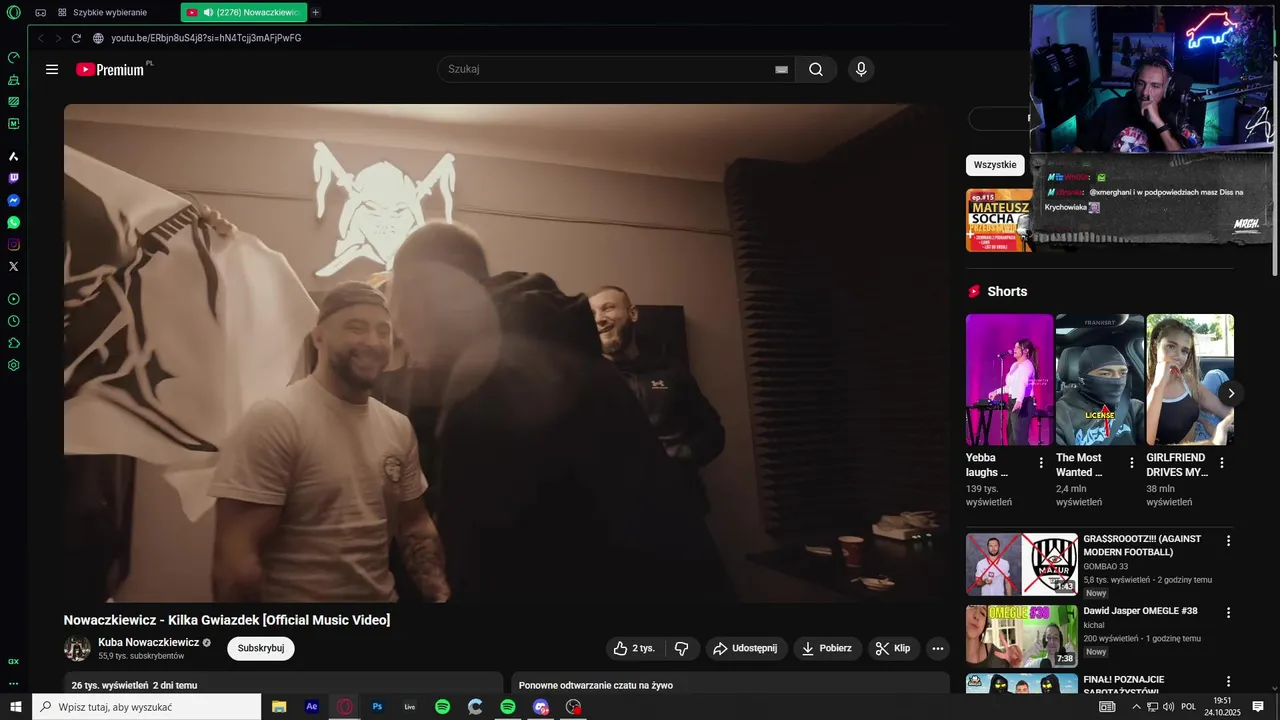Click Windows taskbar search box
This screenshot has width=1280, height=720.
tap(147, 707)
